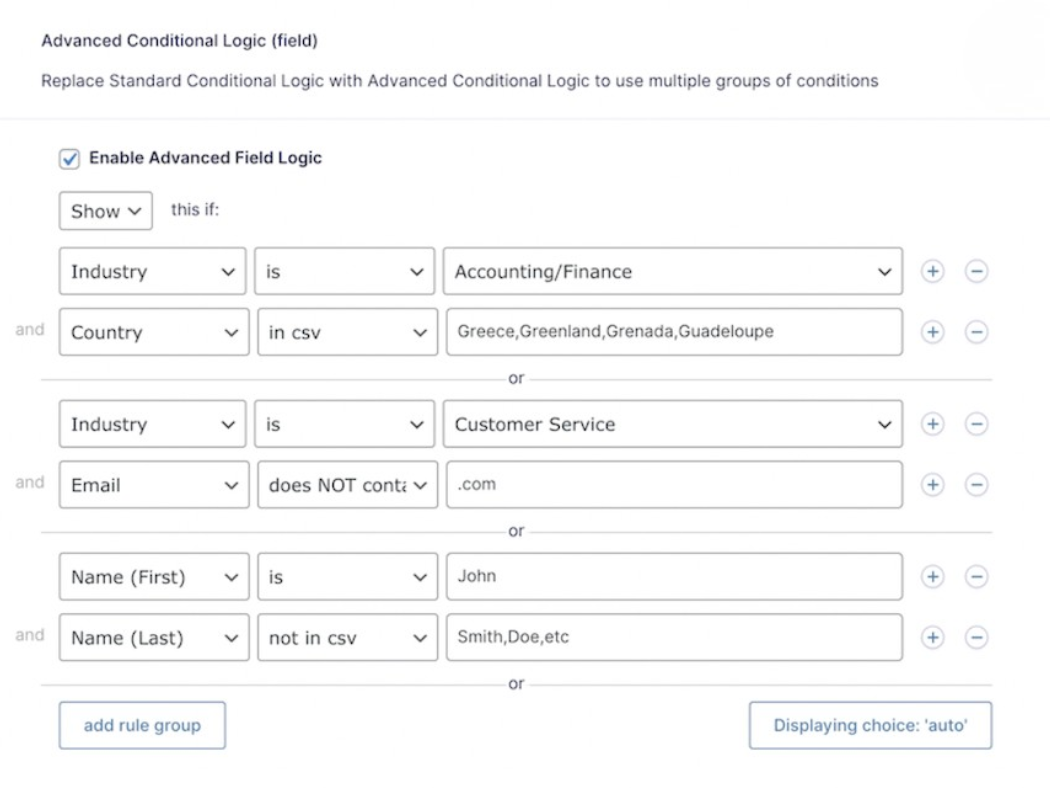This screenshot has height=788, width=1050.
Task: Open the Country field selector
Action: (x=153, y=331)
